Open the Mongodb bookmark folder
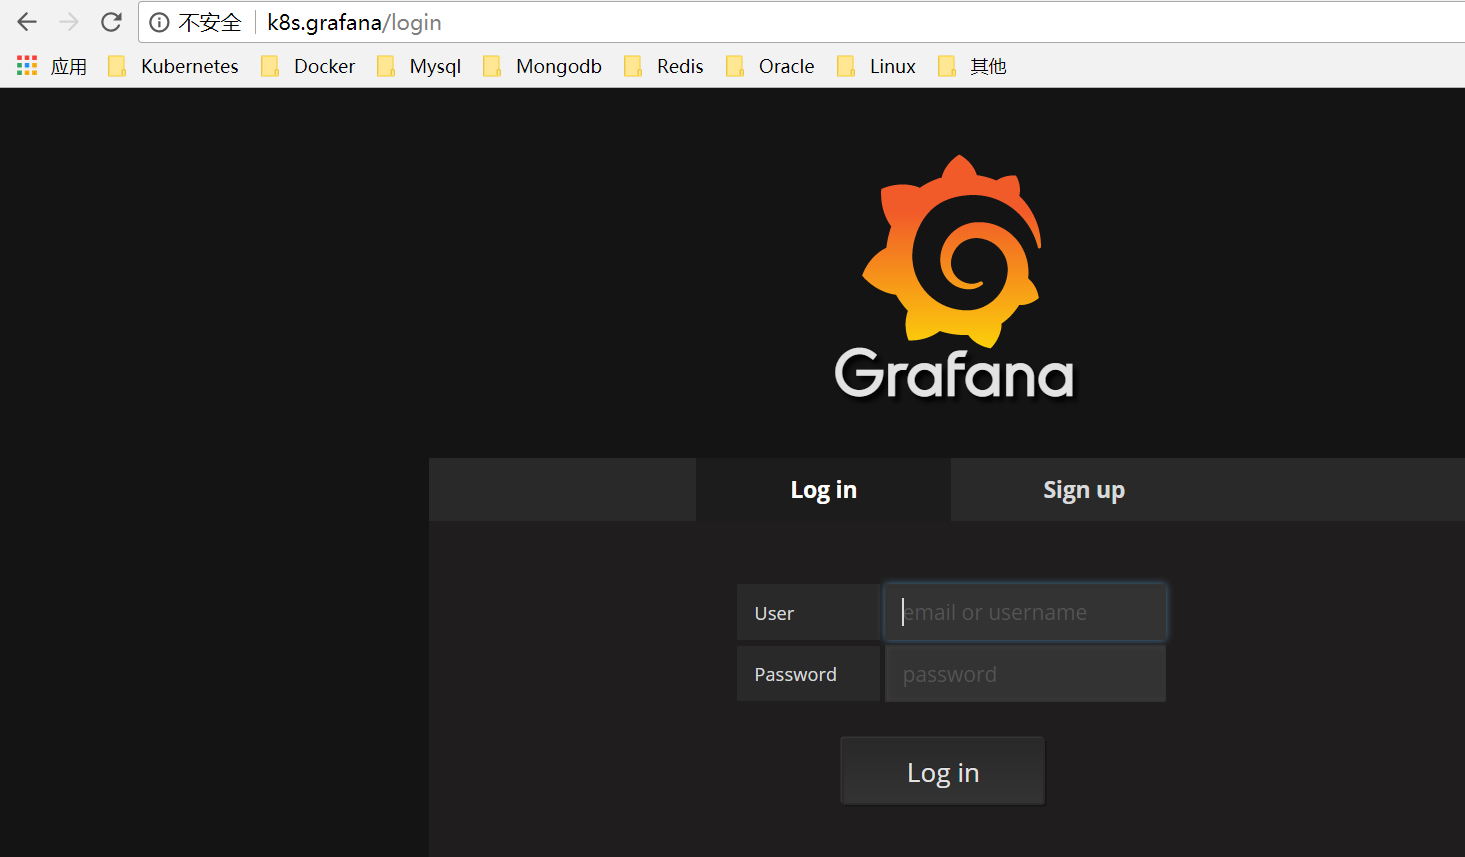 point(542,66)
